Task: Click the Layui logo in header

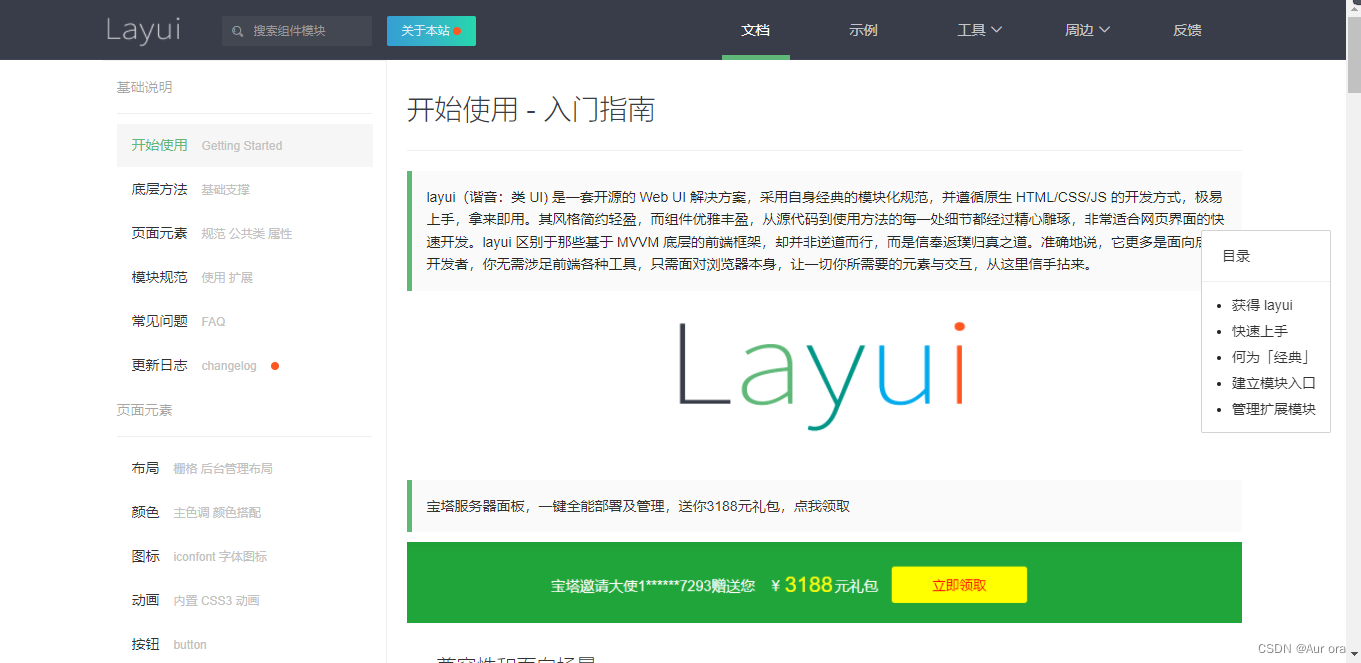Action: click(x=143, y=30)
